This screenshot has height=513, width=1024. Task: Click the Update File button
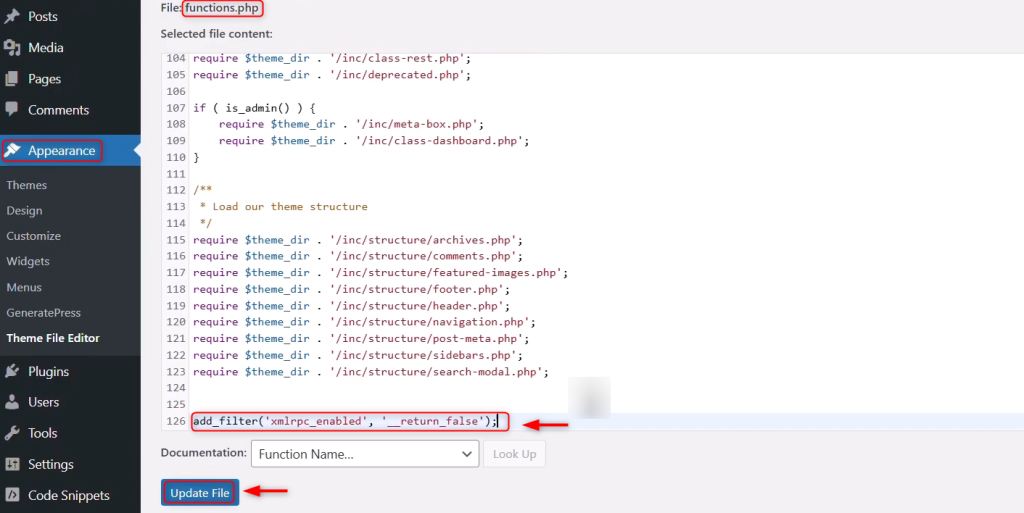coord(200,493)
